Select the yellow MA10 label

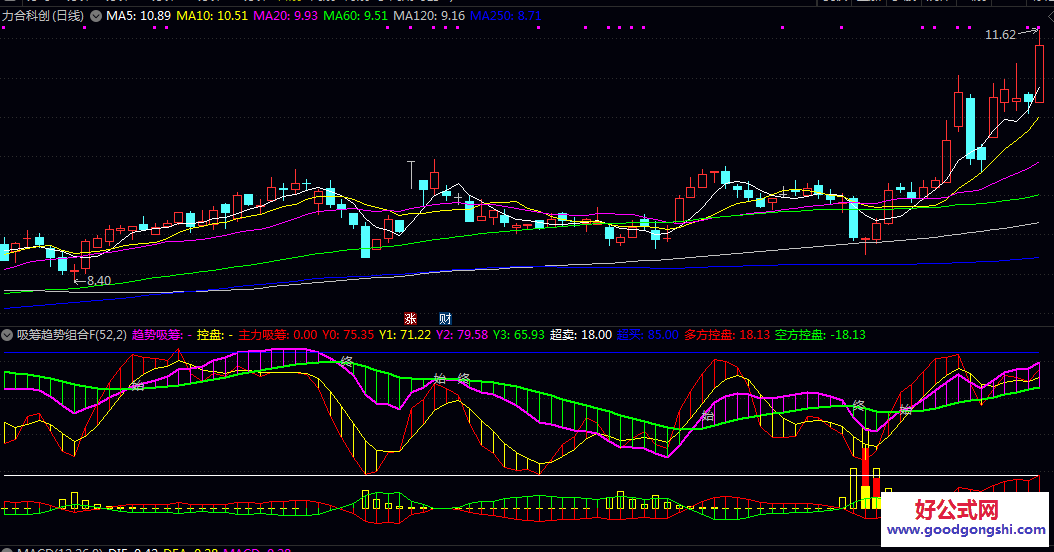coord(212,16)
